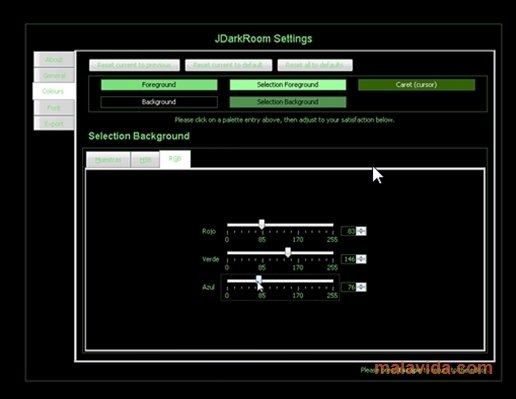Open the General settings tab
The height and width of the screenshot is (399, 516).
(54, 75)
